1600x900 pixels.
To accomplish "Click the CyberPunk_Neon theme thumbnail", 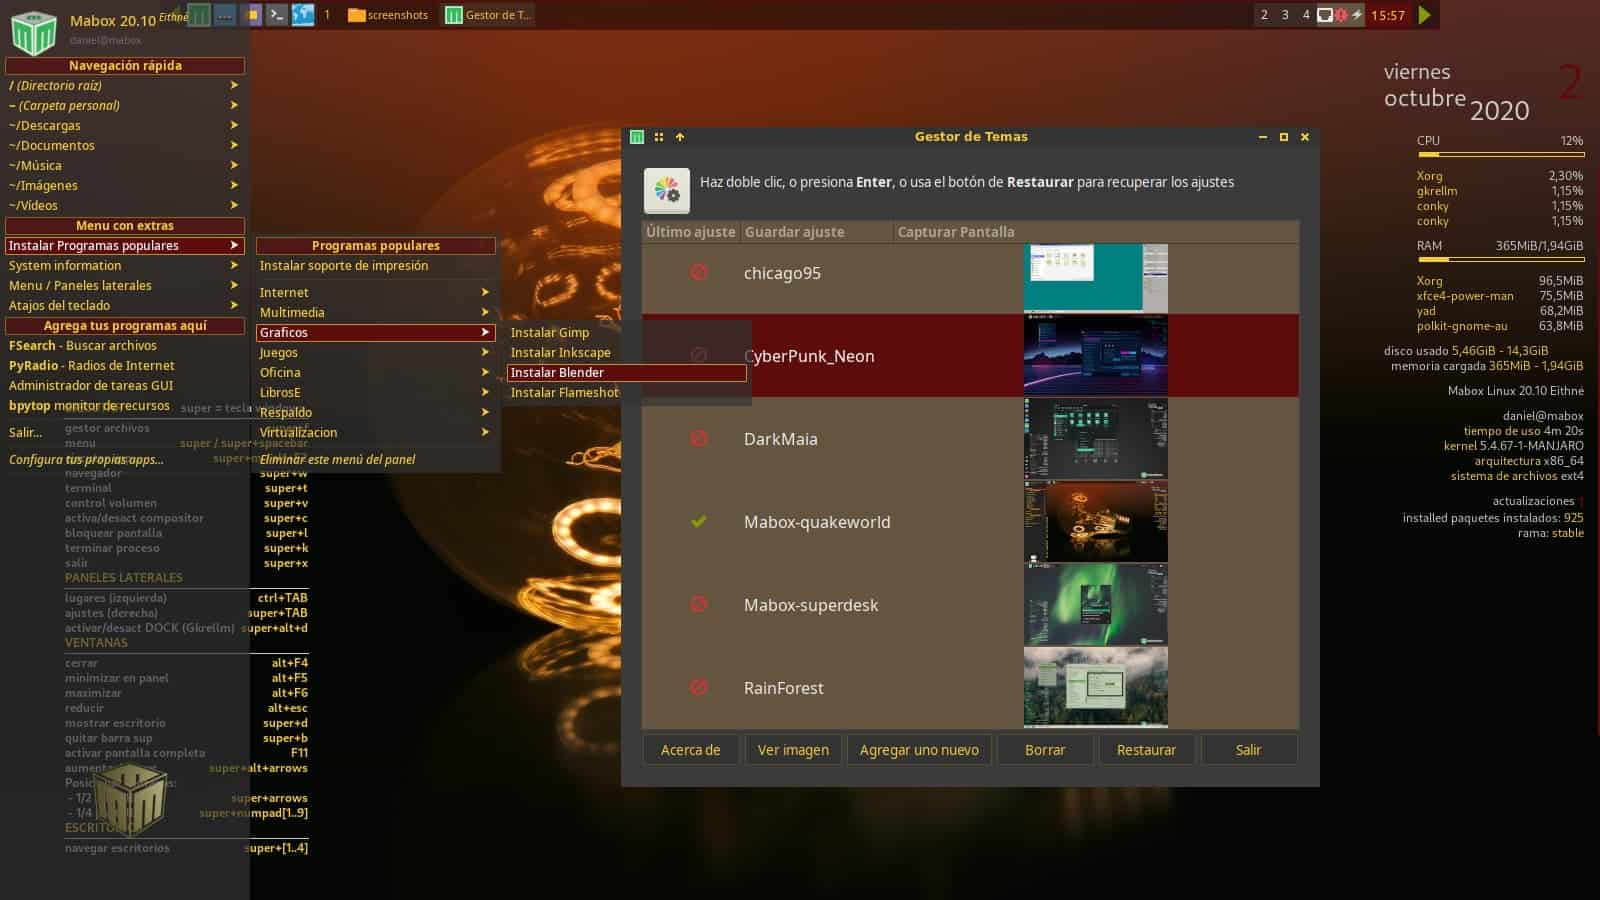I will [x=1095, y=355].
